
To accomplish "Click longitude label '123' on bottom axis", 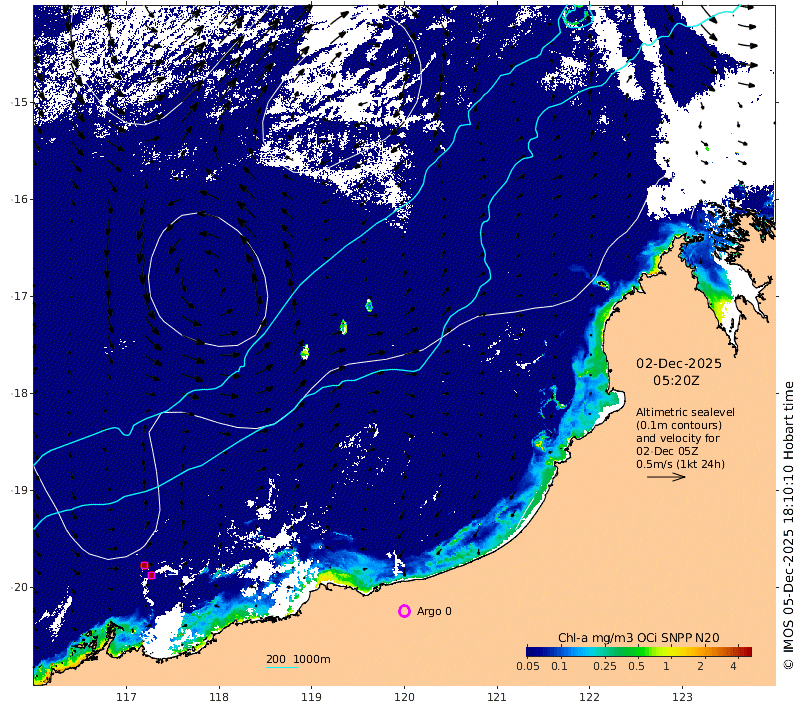I will (x=683, y=697).
